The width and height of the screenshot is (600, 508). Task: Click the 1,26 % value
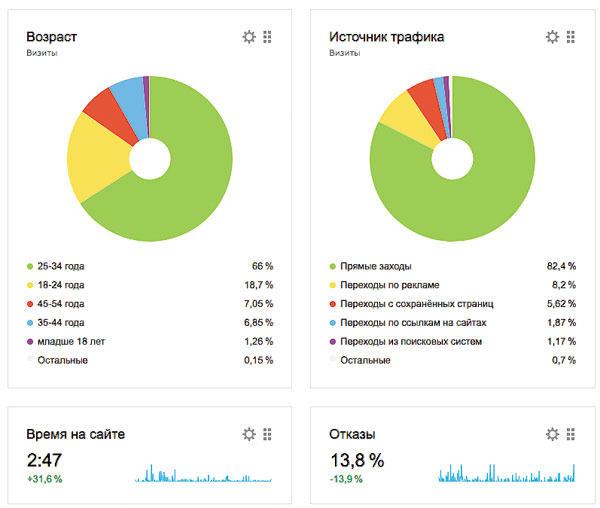click(x=259, y=342)
